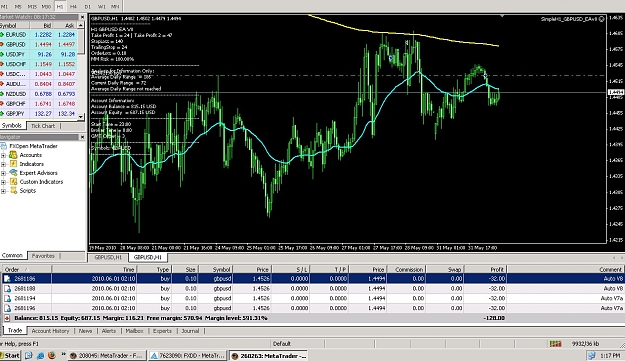Select order 2681186 row icon
This screenshot has width=625, height=361.
point(8,279)
